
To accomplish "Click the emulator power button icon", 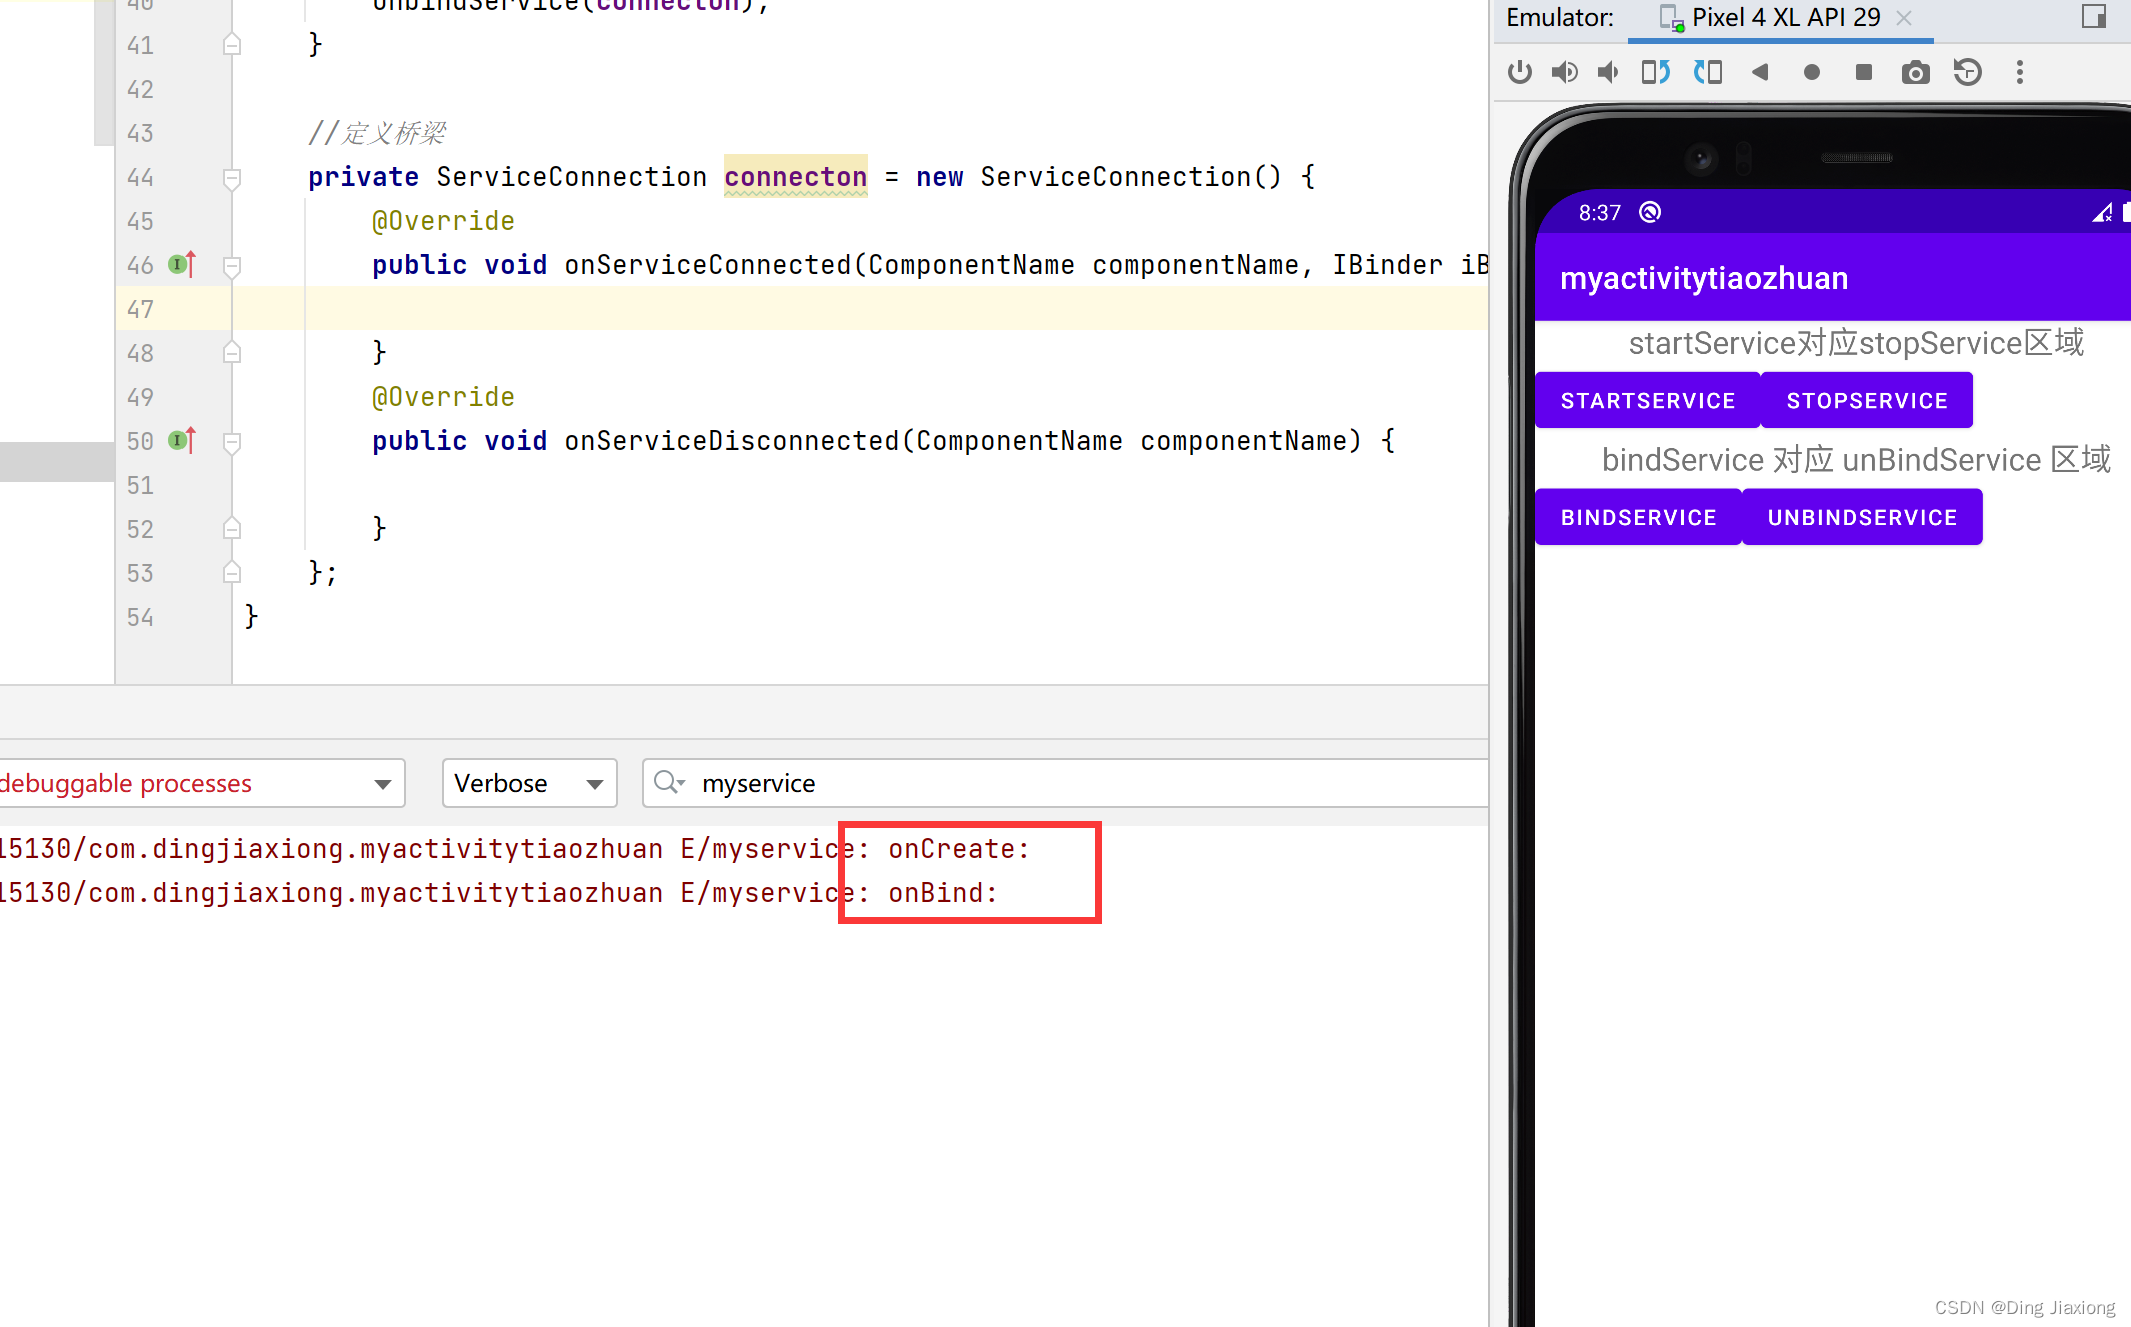I will click(1519, 72).
